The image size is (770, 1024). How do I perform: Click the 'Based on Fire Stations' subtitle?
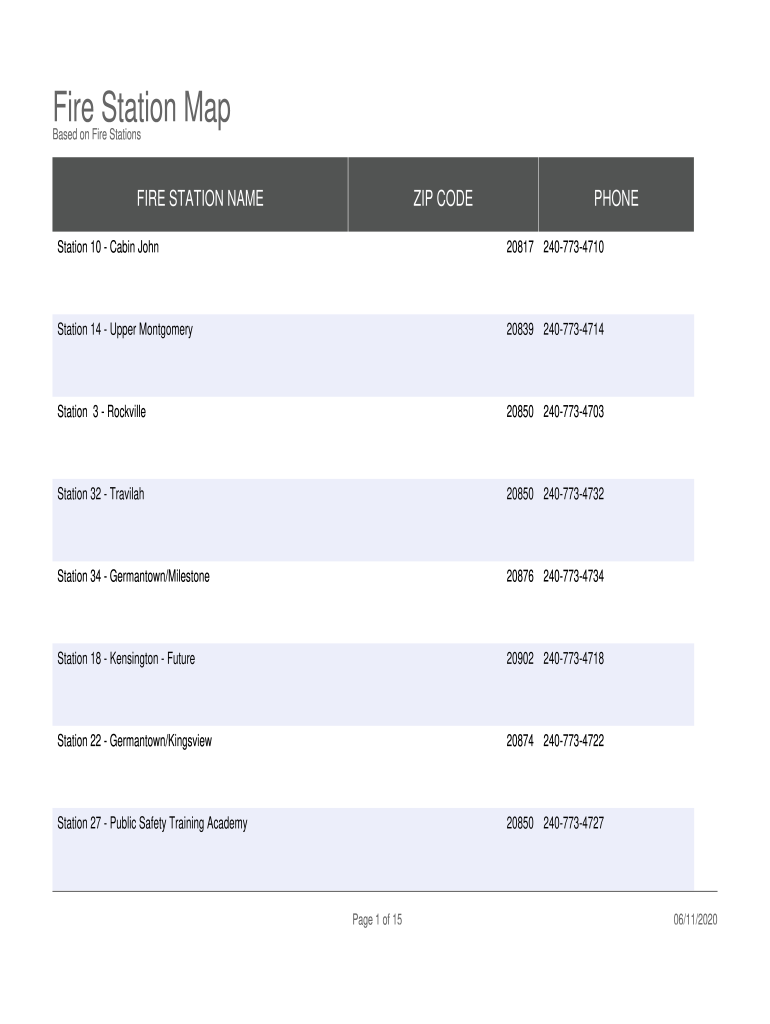click(x=97, y=135)
